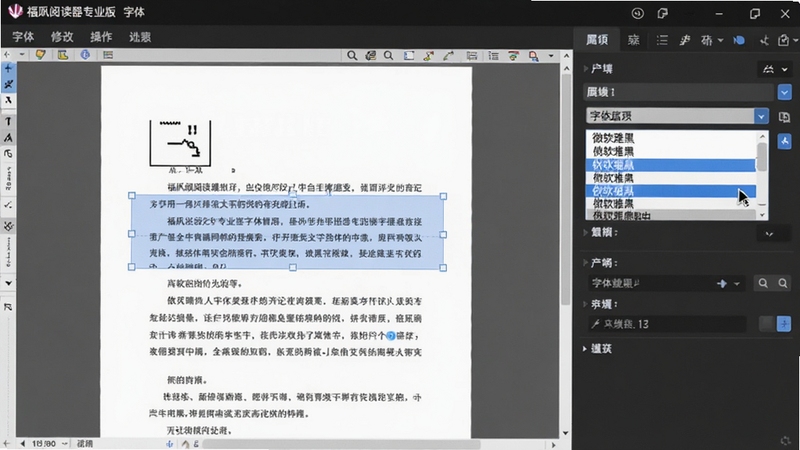This screenshot has width=800, height=450.
Task: Click the copy icon right of font combo
Action: coord(784,117)
